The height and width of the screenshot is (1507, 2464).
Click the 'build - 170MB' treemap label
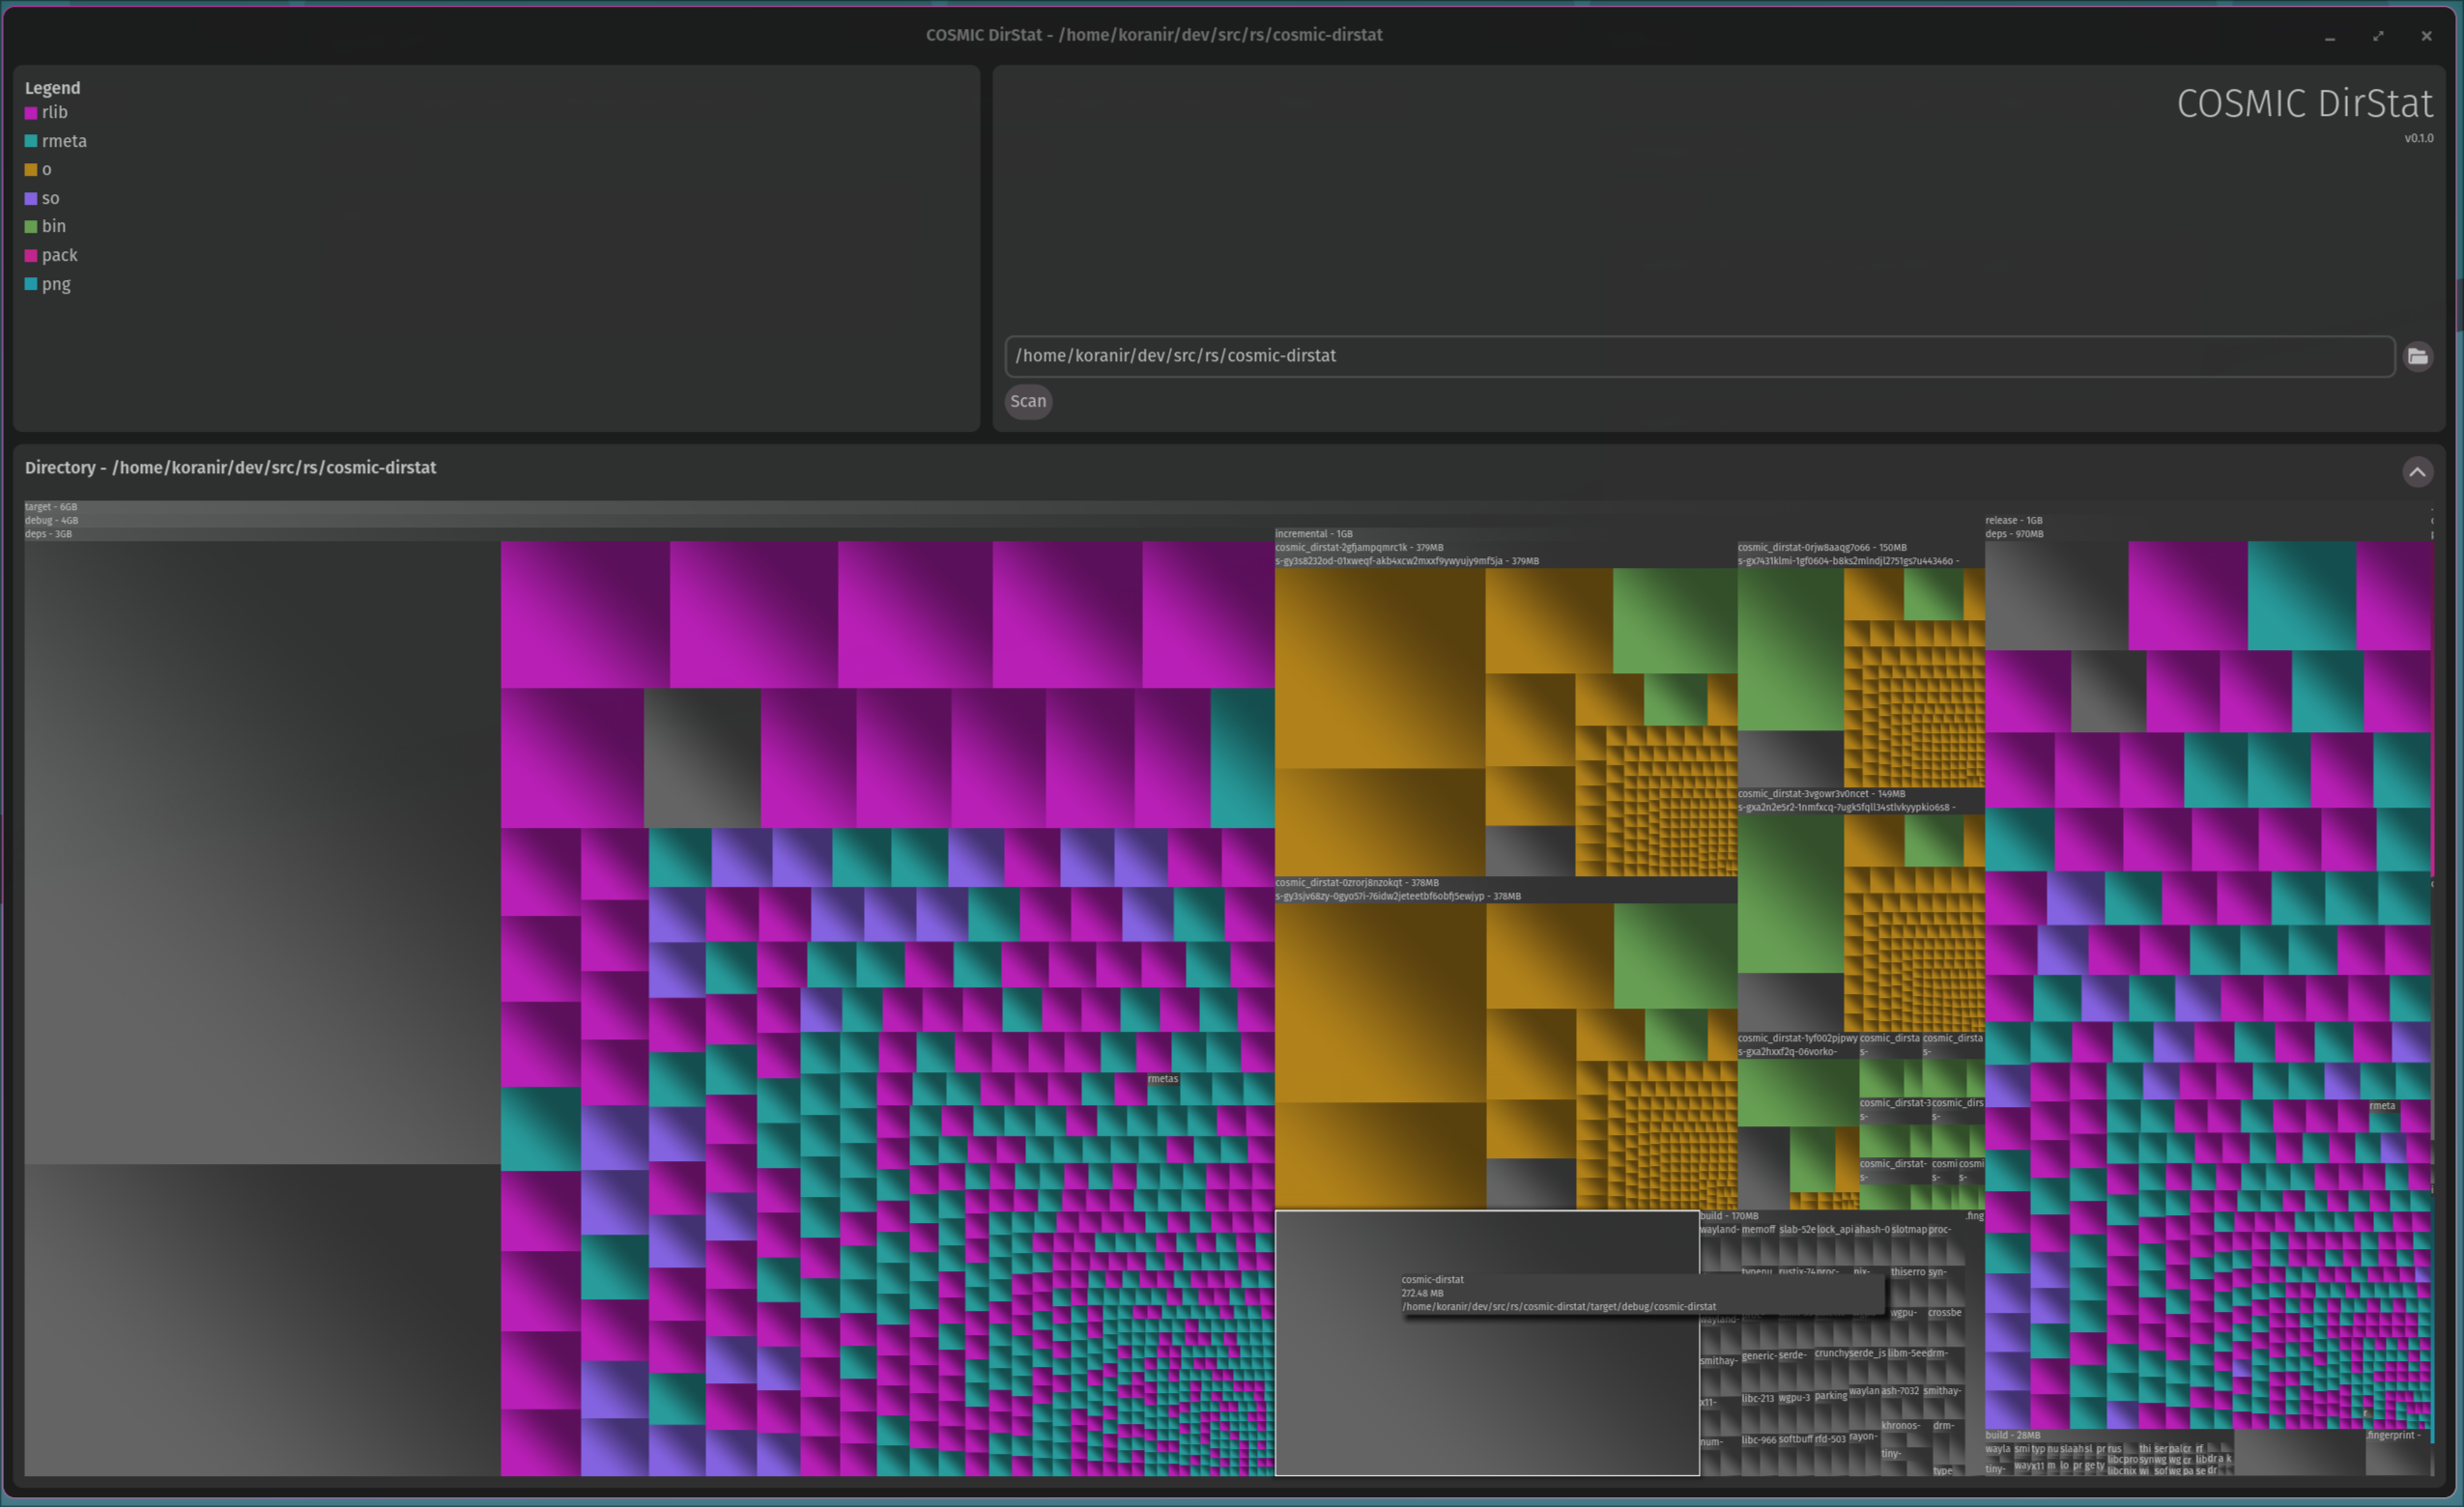click(x=1728, y=1216)
